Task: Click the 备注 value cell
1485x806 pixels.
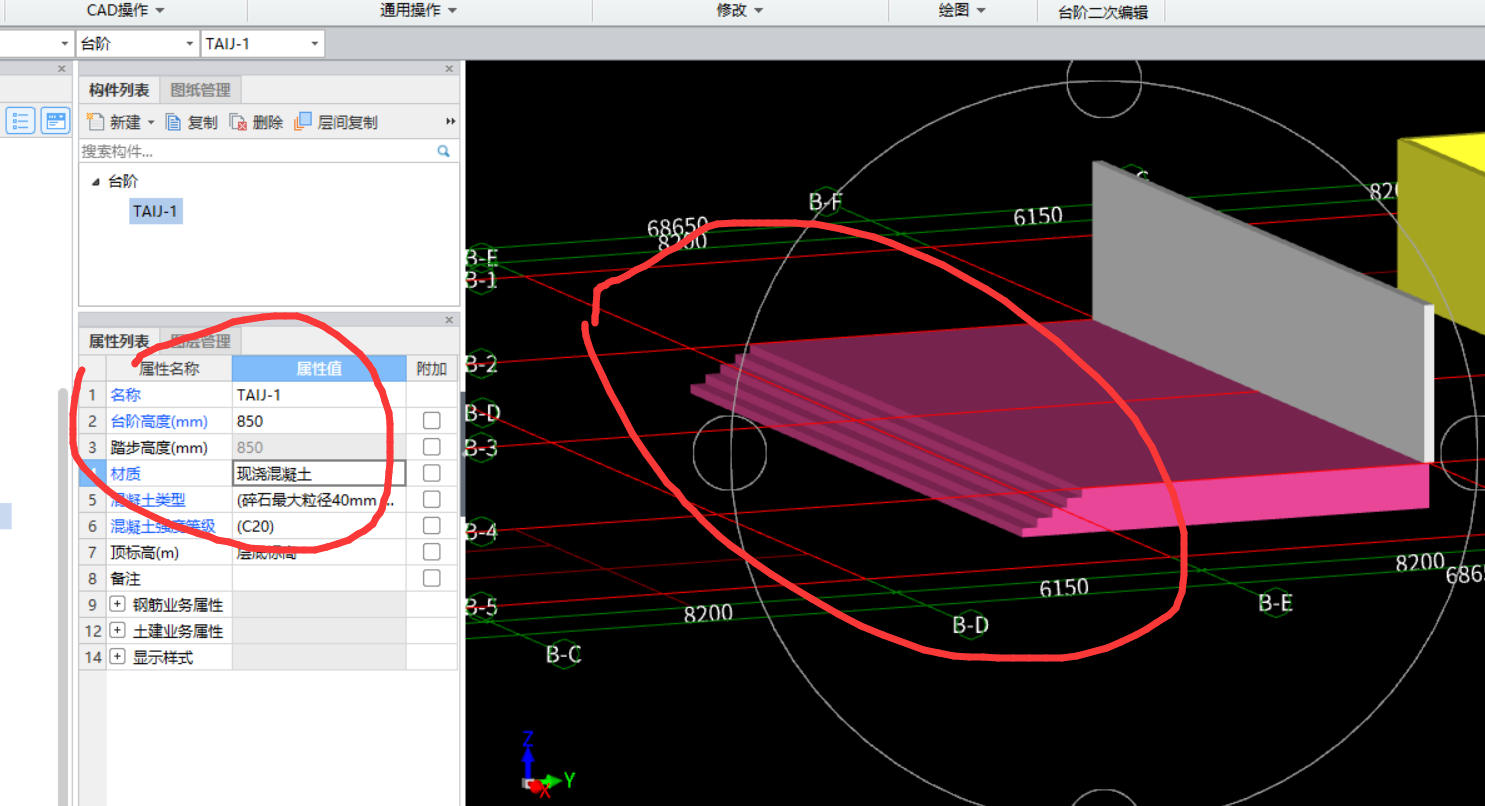Action: click(319, 578)
